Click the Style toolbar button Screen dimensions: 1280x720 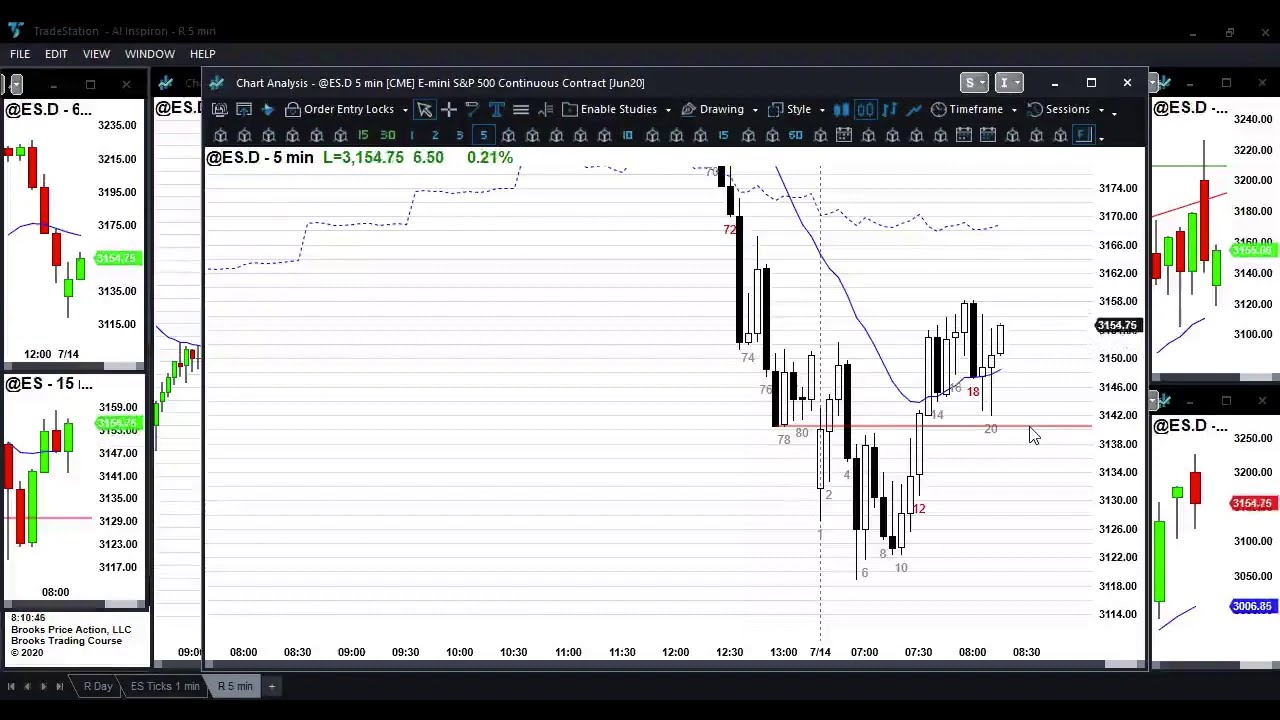pos(789,109)
